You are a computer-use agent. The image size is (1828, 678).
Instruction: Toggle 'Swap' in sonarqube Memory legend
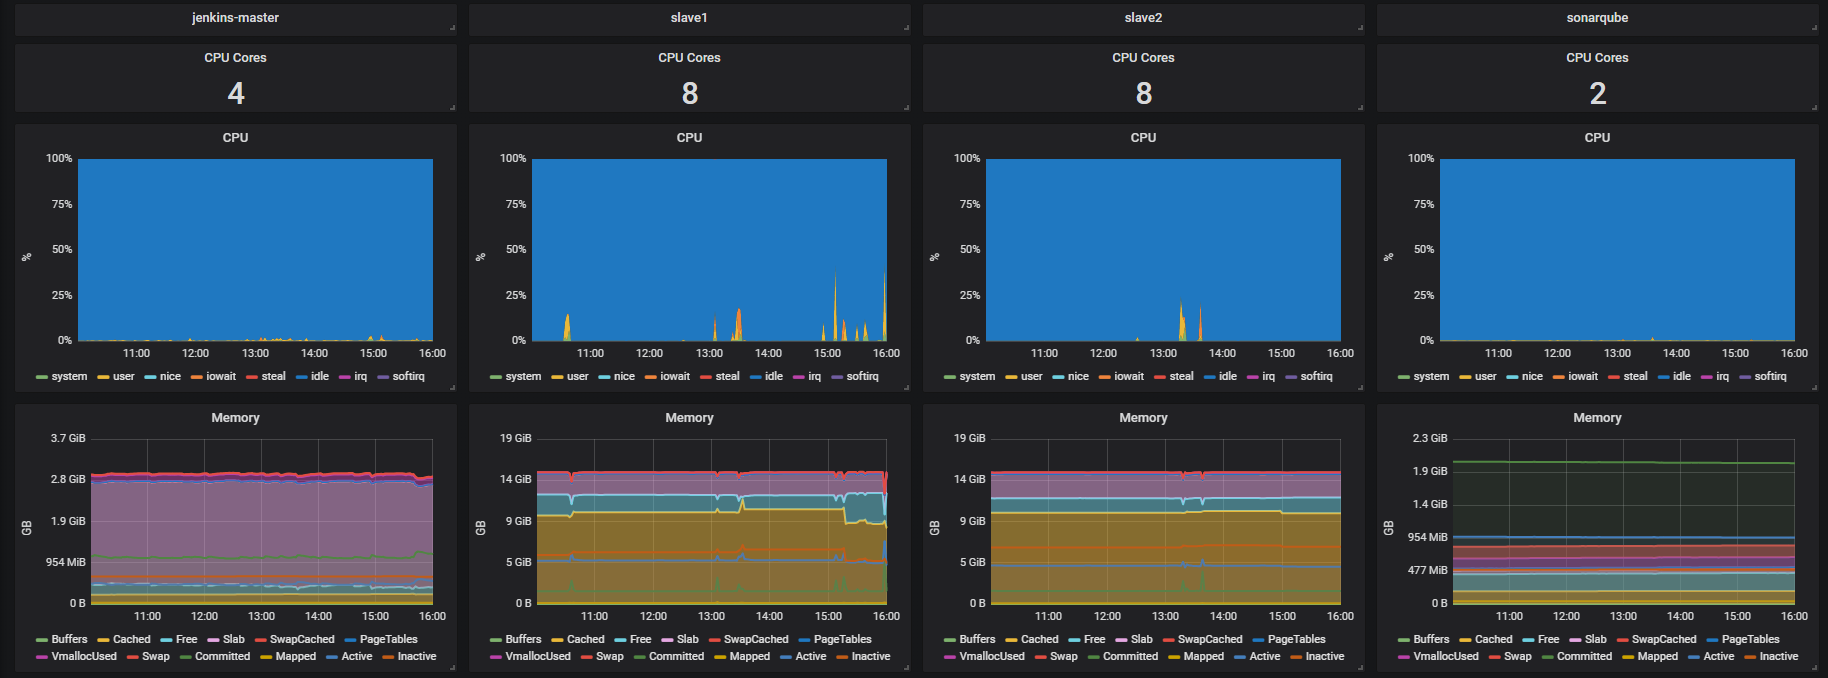(x=1518, y=657)
